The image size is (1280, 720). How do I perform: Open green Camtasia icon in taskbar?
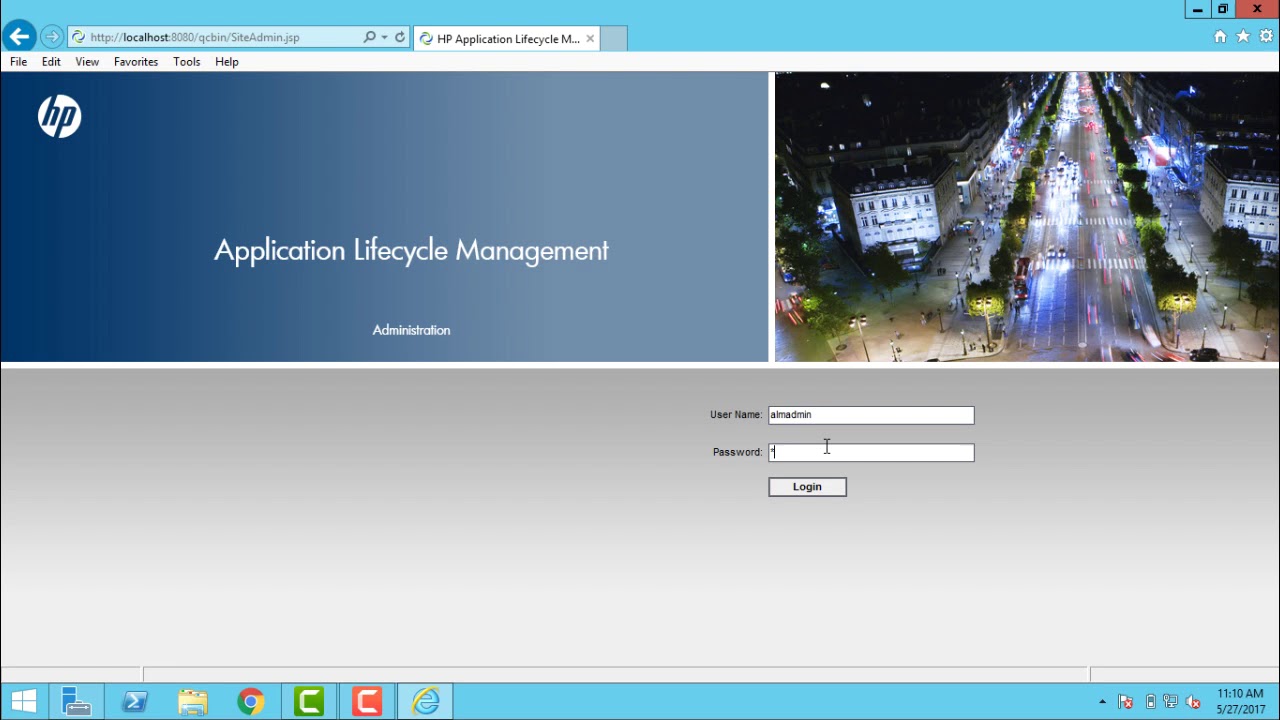[309, 701]
